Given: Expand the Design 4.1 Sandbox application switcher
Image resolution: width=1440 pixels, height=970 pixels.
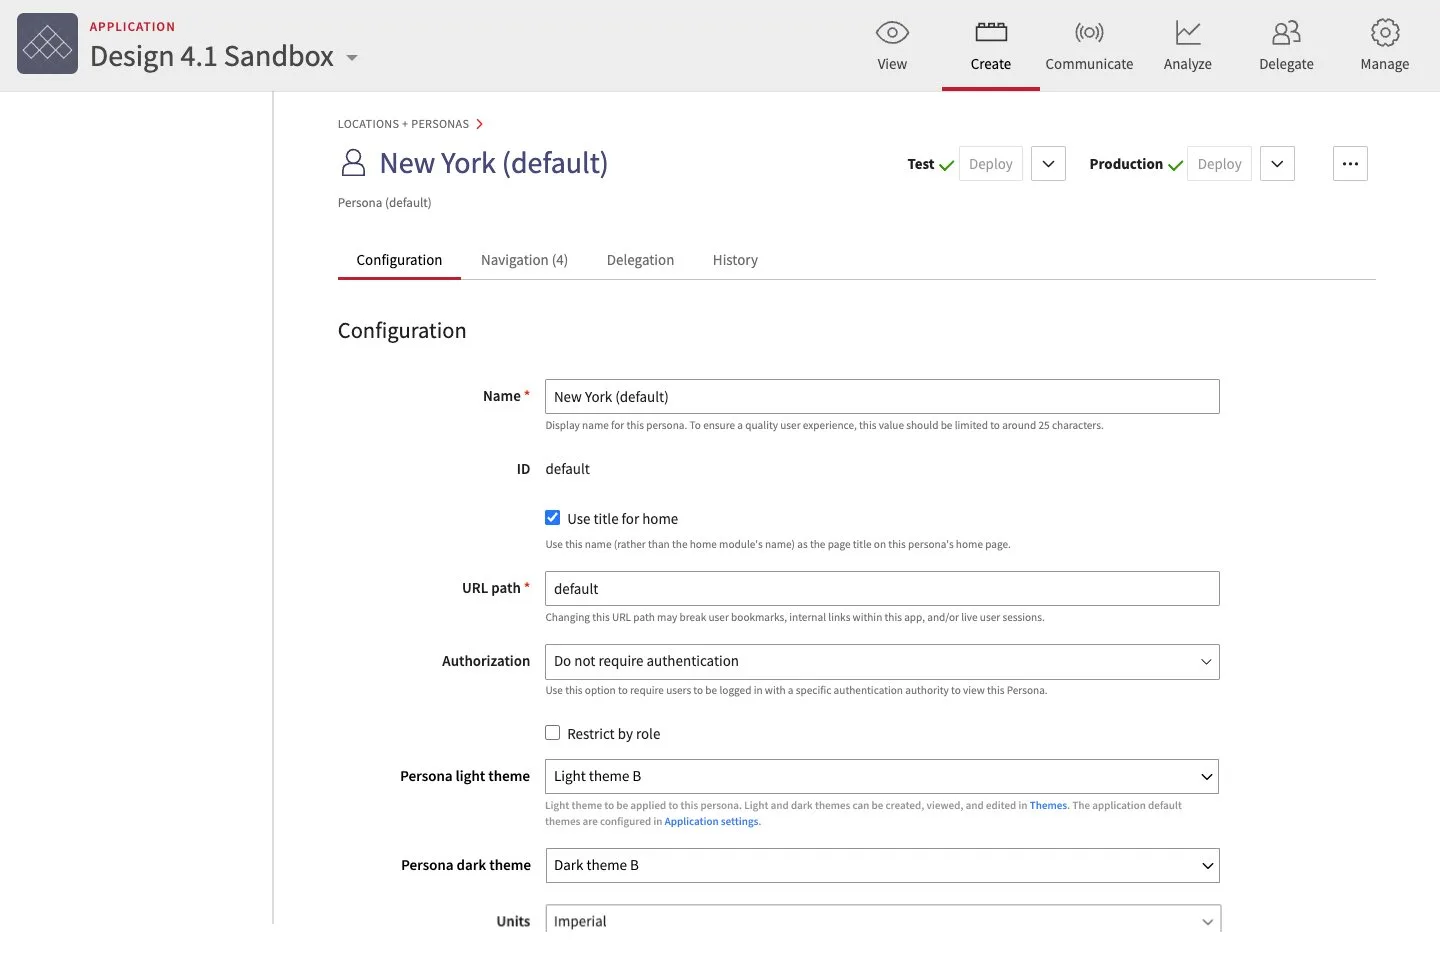Looking at the screenshot, I should (352, 58).
